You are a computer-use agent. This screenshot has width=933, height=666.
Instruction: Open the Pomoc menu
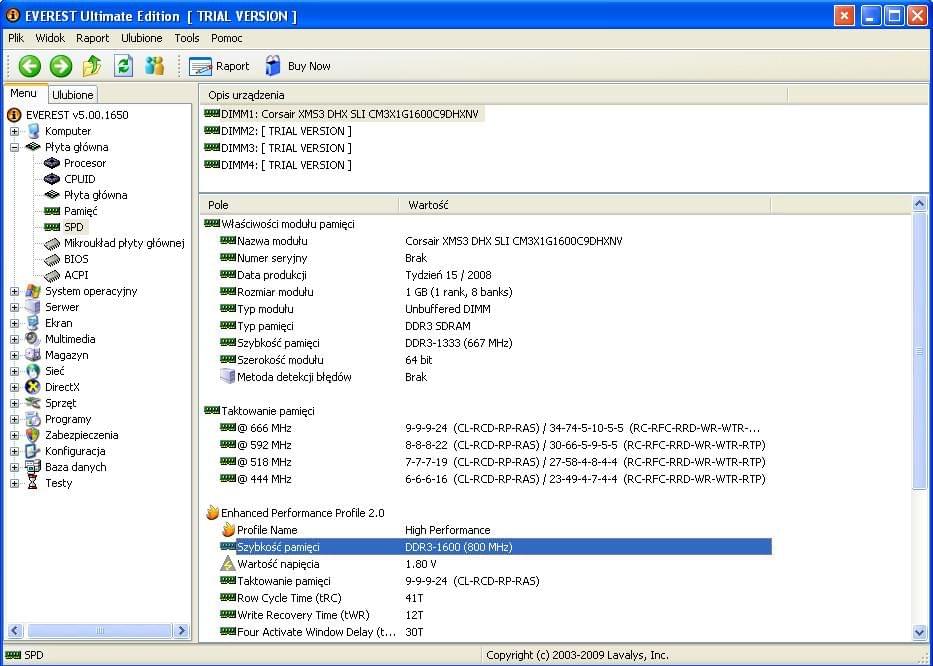[227, 38]
